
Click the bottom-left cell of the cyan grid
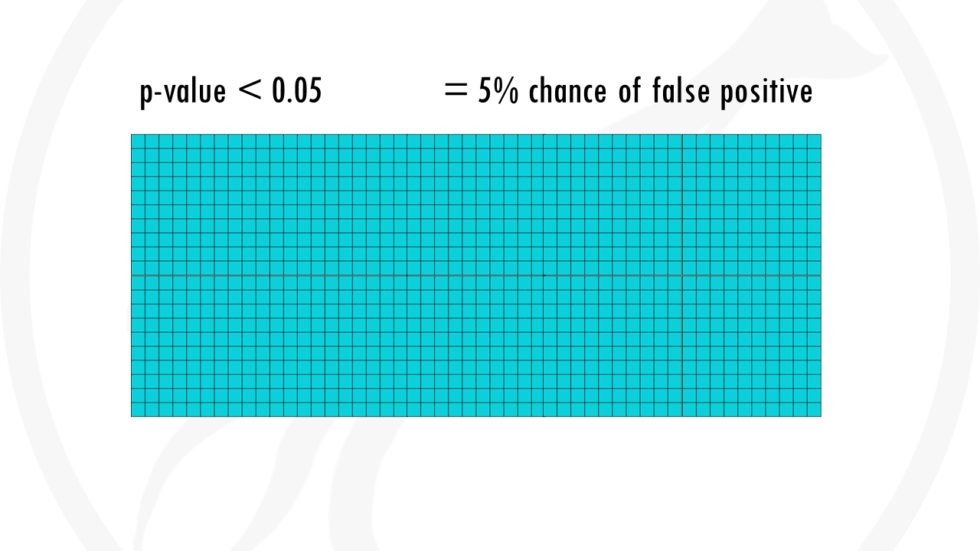[138, 409]
